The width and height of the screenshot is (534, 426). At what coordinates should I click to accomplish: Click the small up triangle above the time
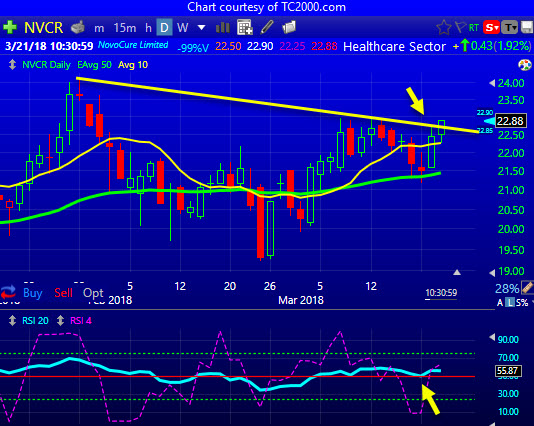coord(457,272)
